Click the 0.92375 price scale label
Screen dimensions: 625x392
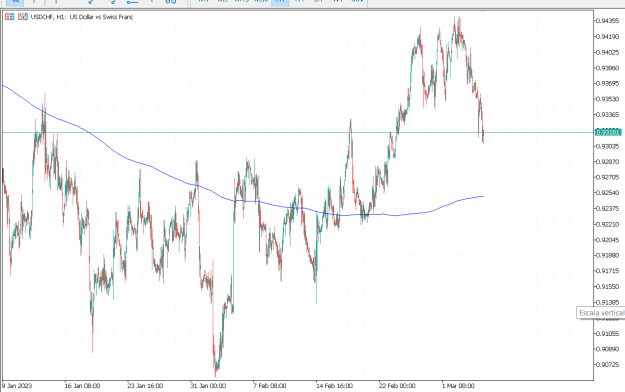click(608, 209)
